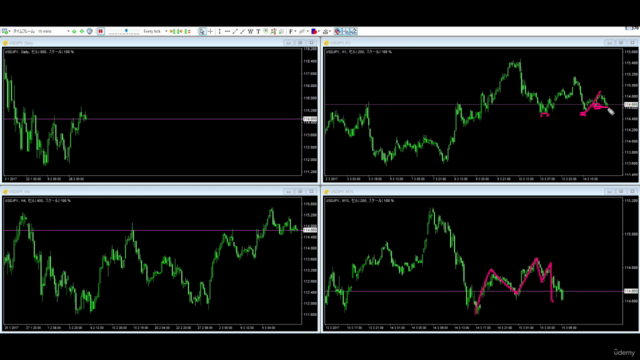This screenshot has width=640, height=360.
Task: Click the round clock icon button
Action: tap(90, 31)
